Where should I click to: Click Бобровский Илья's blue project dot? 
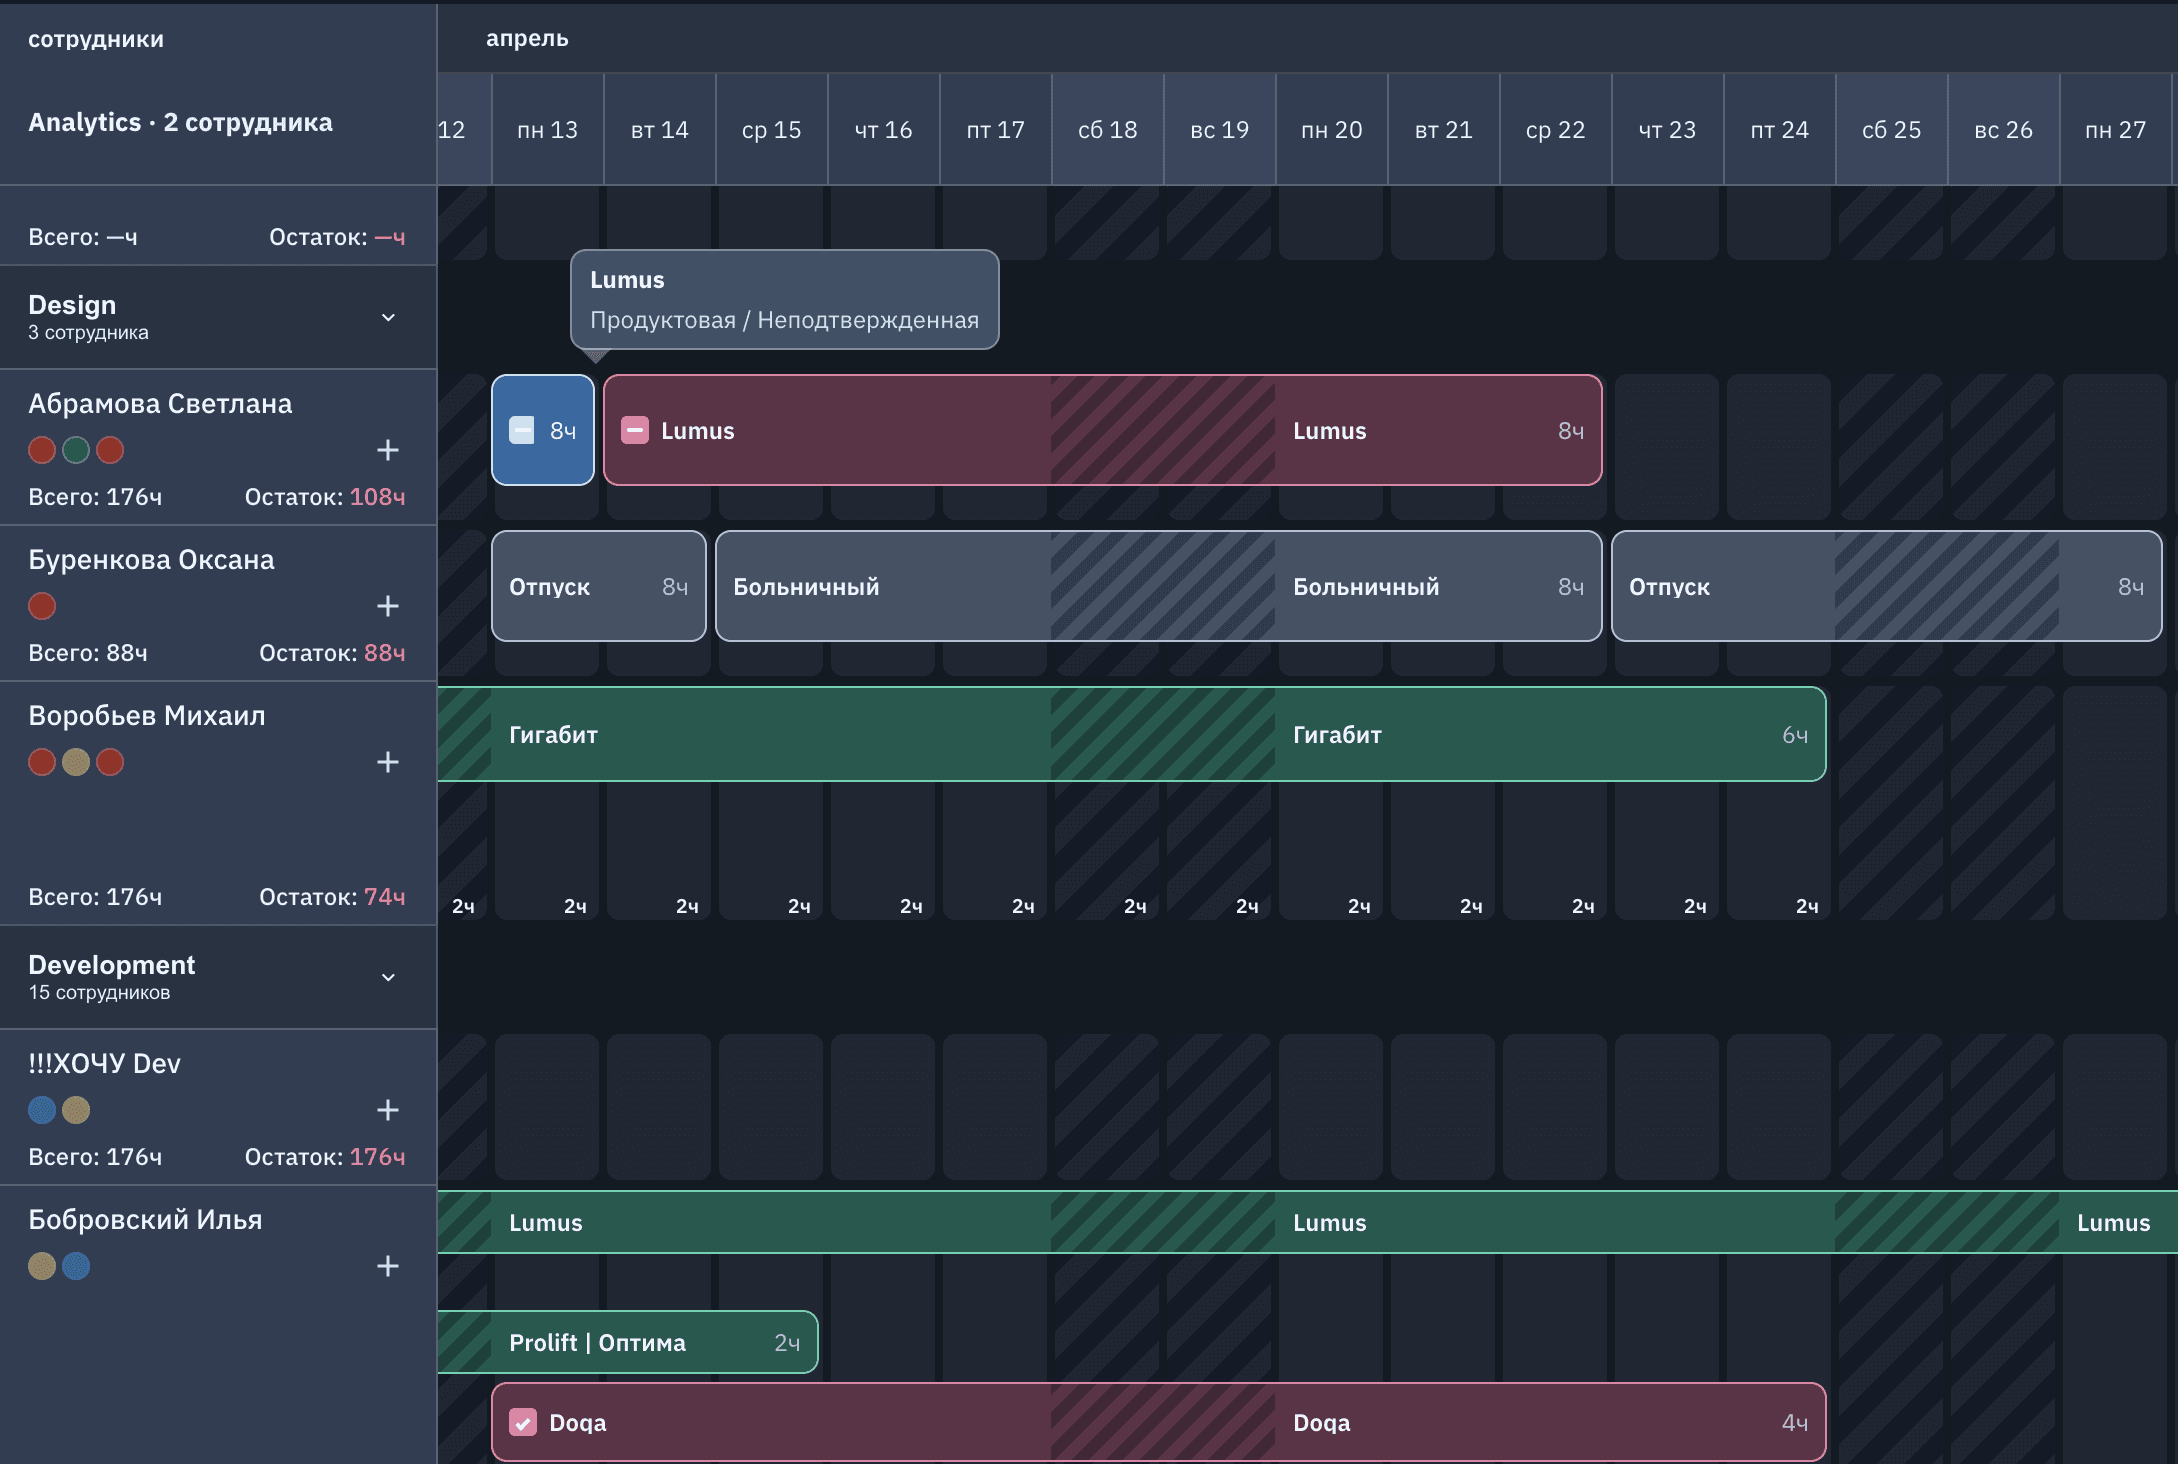(76, 1266)
